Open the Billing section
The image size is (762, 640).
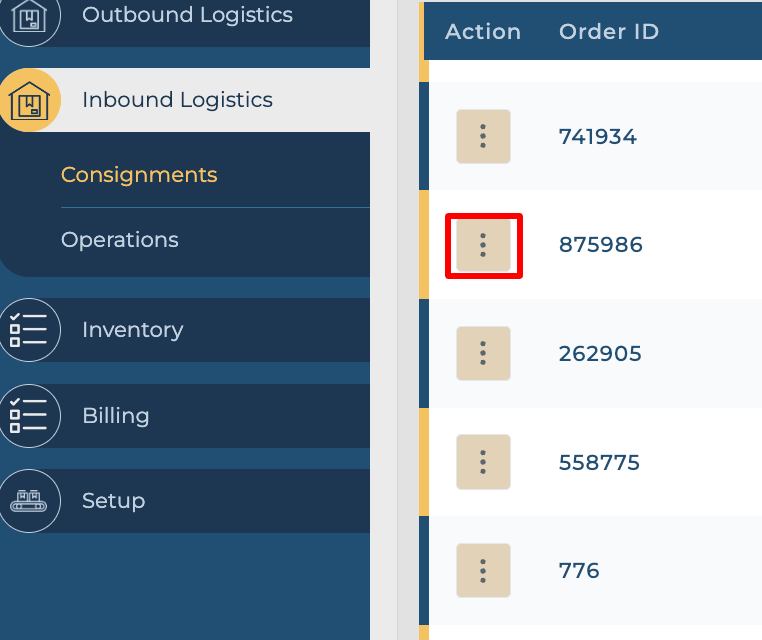(x=116, y=416)
